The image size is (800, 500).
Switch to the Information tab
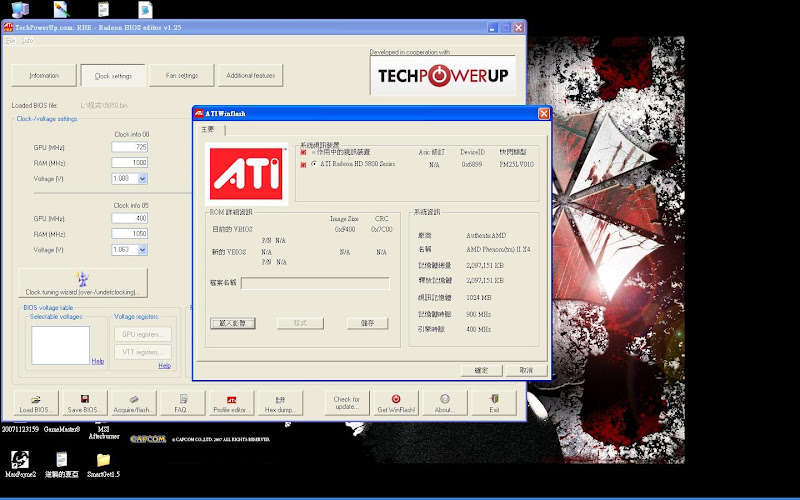coord(44,76)
